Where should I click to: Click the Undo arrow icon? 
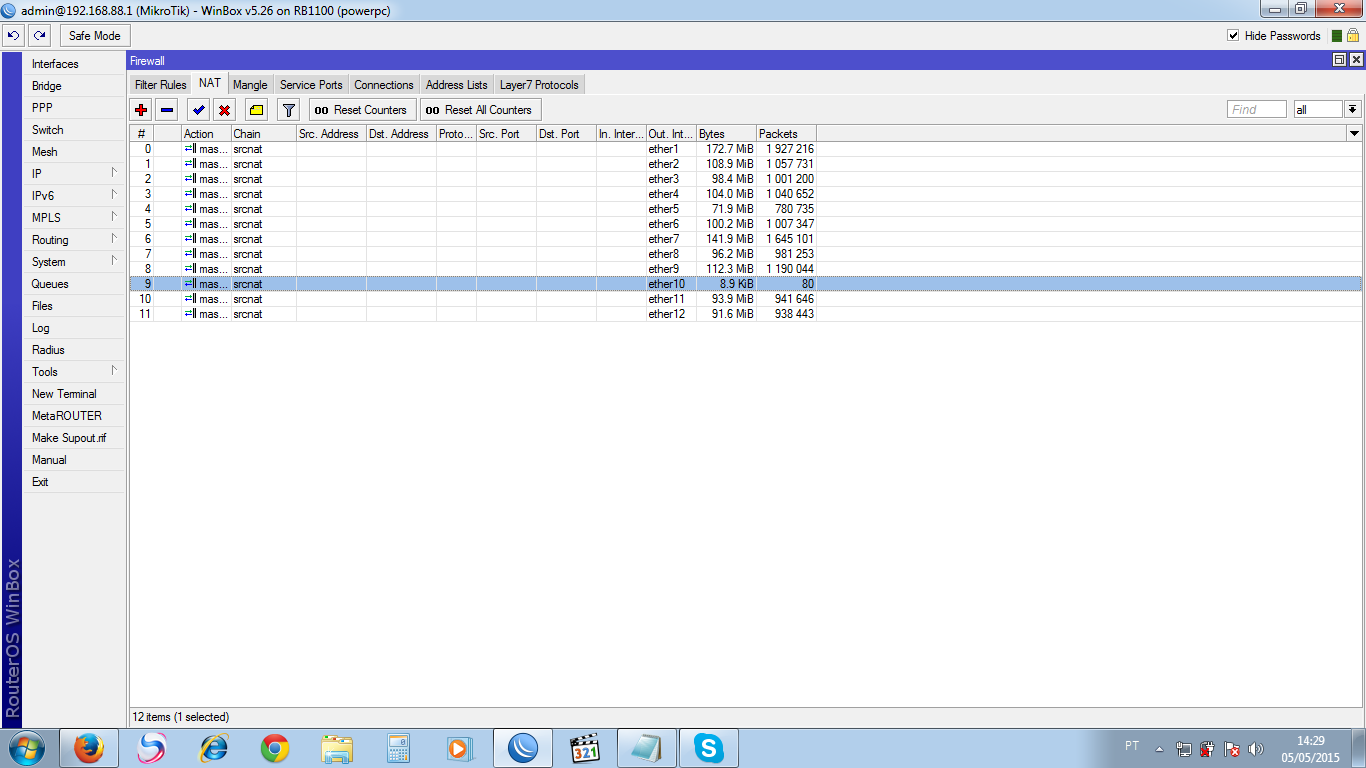pyautogui.click(x=13, y=36)
